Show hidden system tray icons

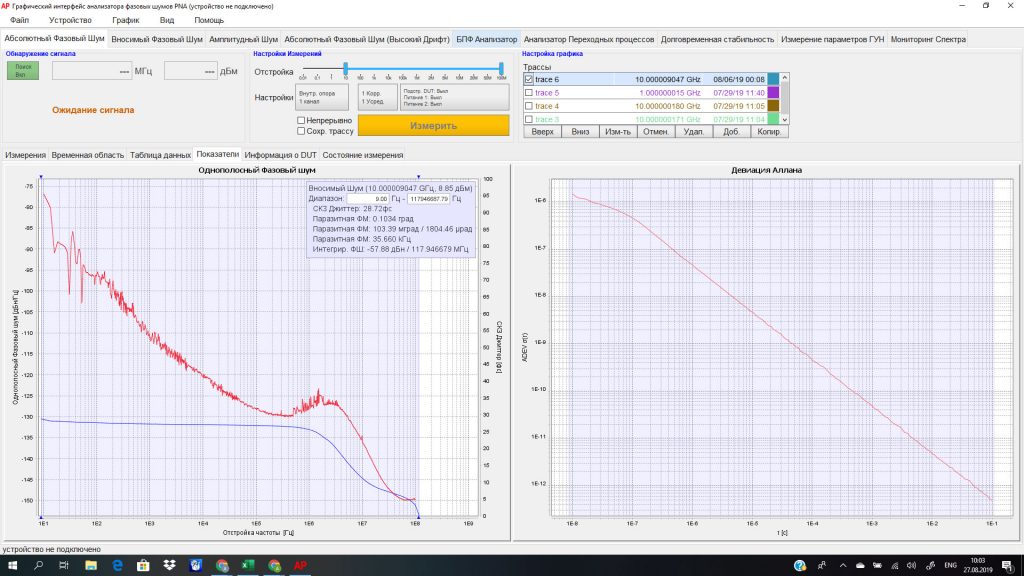point(842,565)
